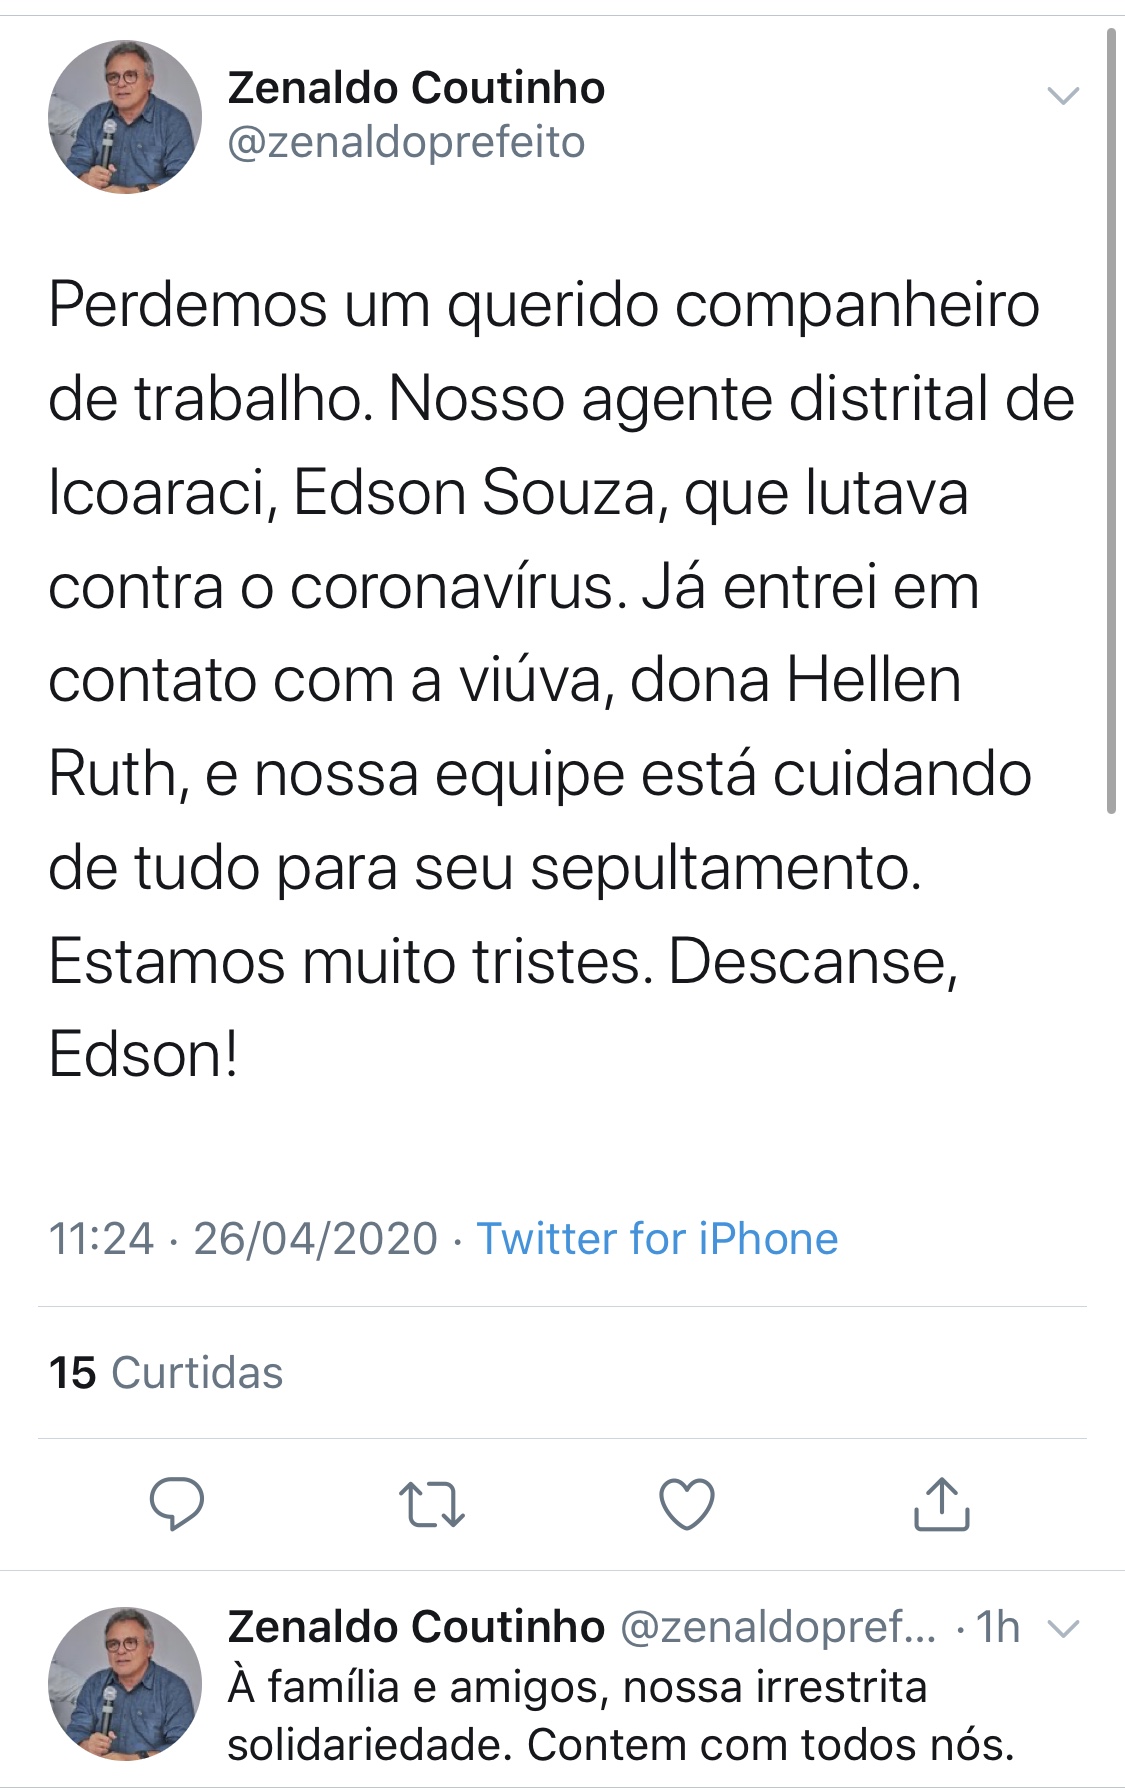The image size is (1125, 1791).
Task: Click the main tweet text about Edson Souza
Action: click(x=560, y=680)
